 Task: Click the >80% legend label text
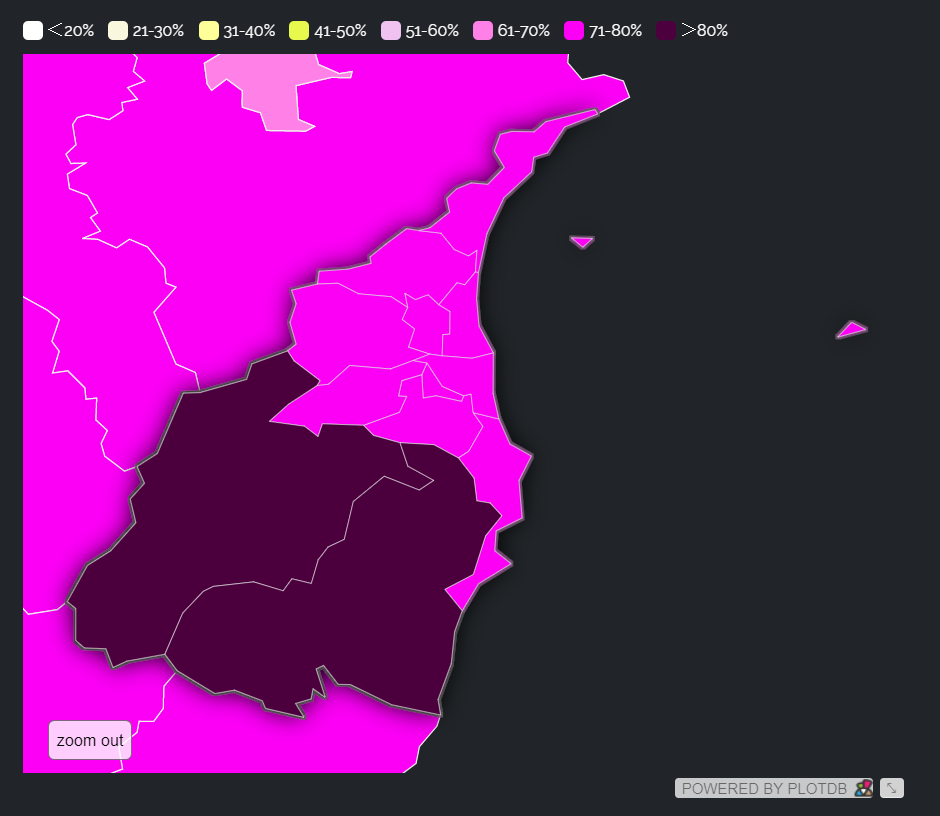tap(705, 31)
